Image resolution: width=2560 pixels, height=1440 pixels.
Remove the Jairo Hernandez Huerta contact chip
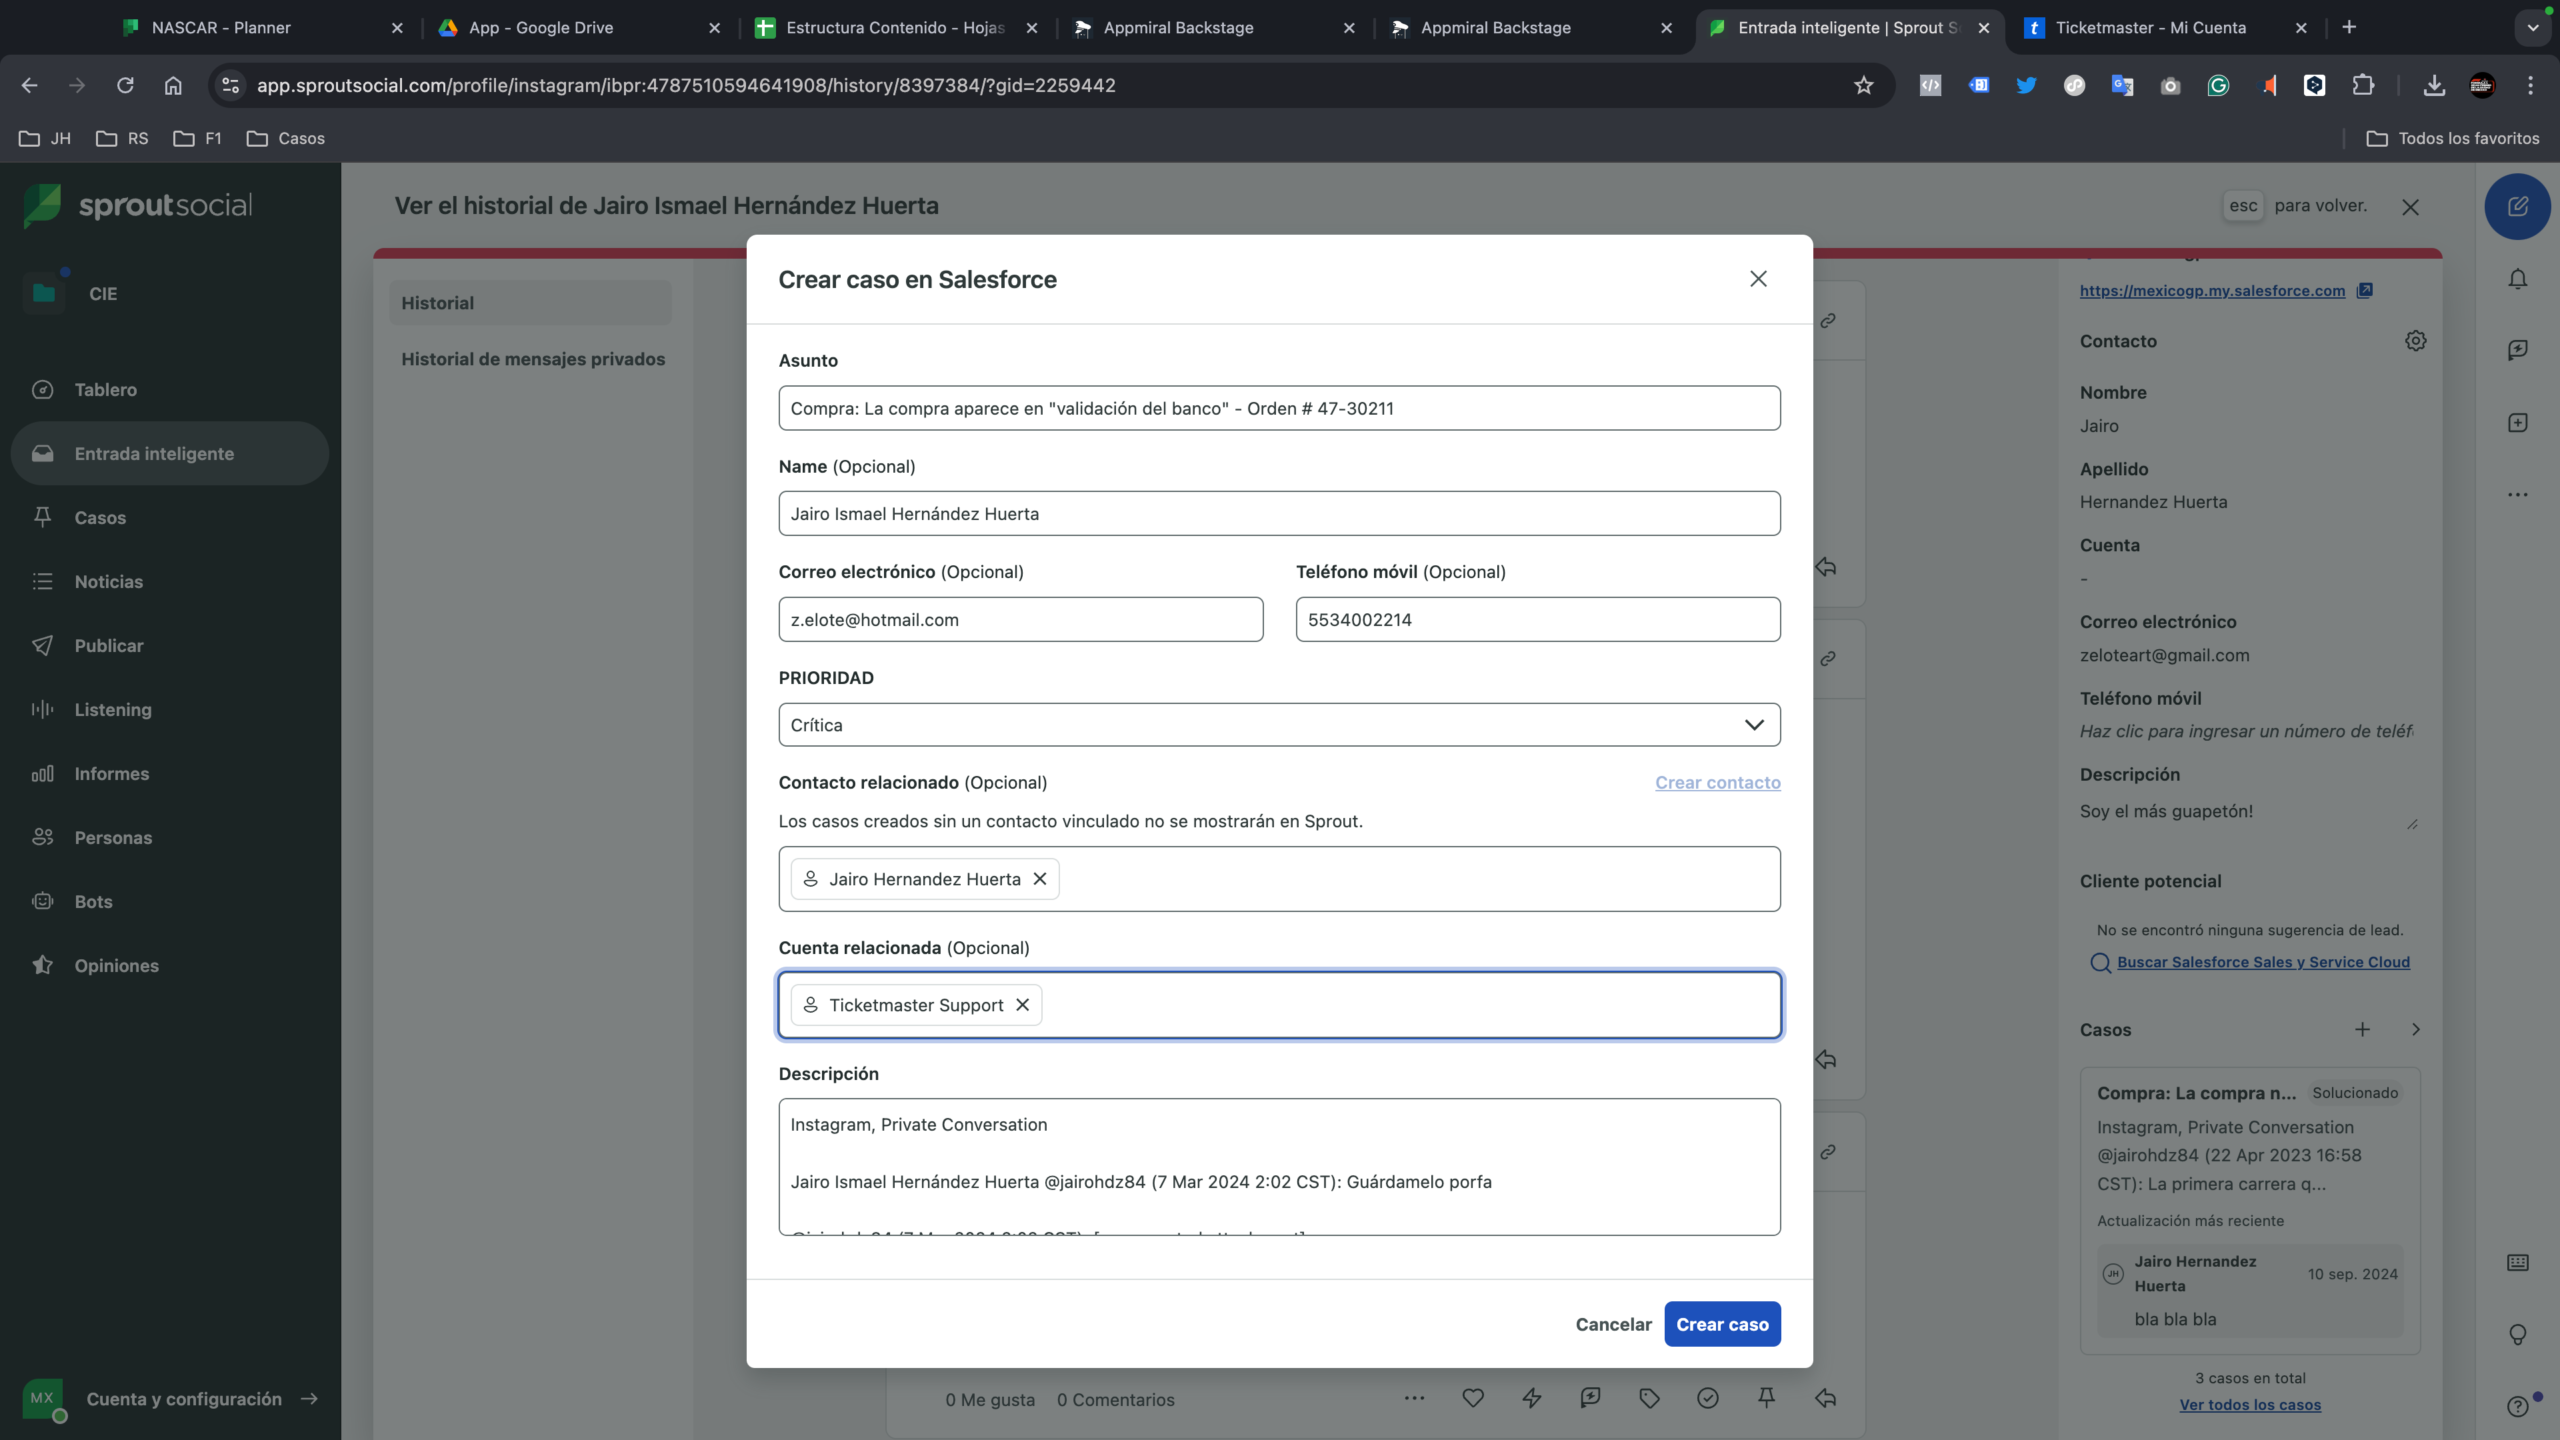click(x=1040, y=878)
